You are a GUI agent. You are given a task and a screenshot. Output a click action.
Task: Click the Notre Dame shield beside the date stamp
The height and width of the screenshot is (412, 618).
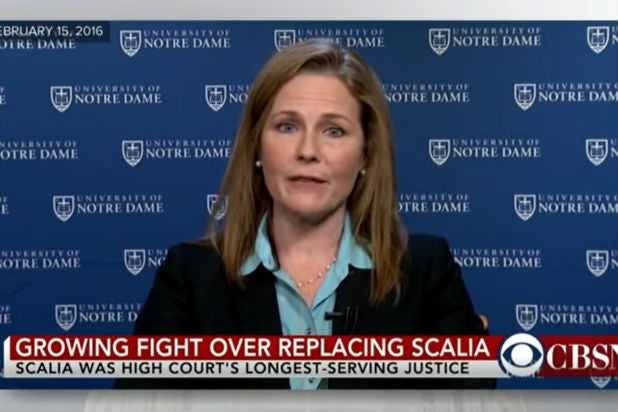pyautogui.click(x=131, y=43)
